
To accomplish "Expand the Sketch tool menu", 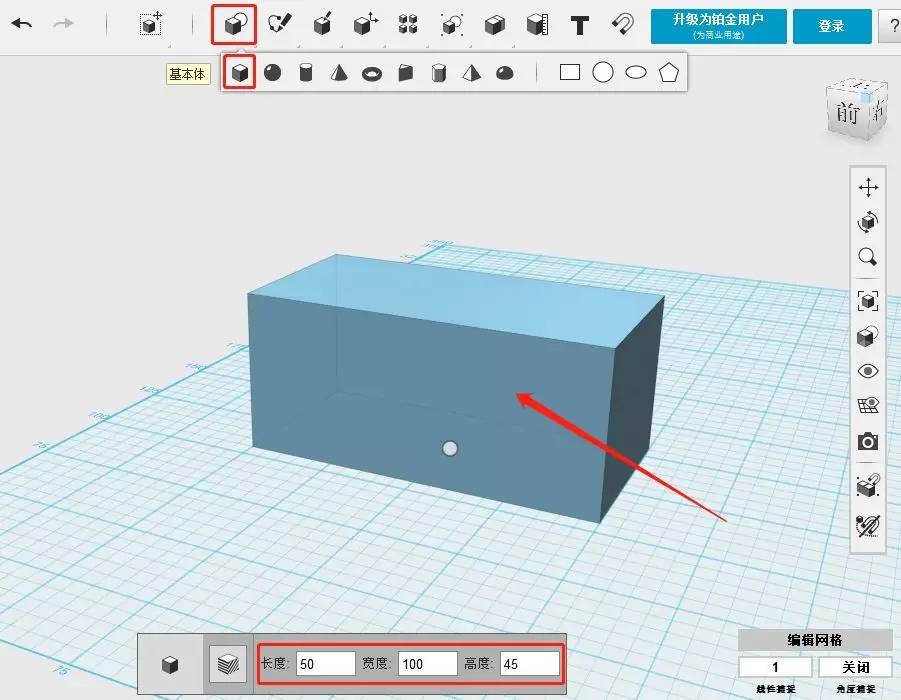I will (x=279, y=25).
